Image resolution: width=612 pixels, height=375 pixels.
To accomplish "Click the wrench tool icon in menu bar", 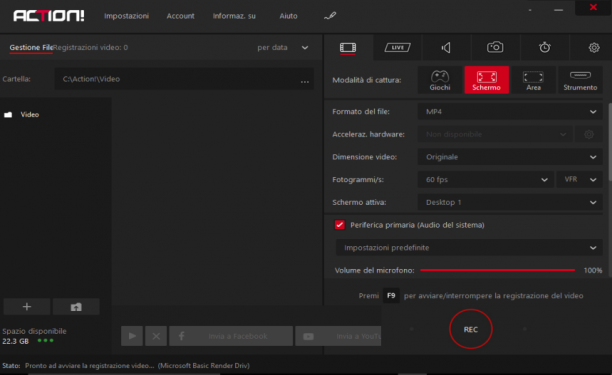I will click(330, 16).
